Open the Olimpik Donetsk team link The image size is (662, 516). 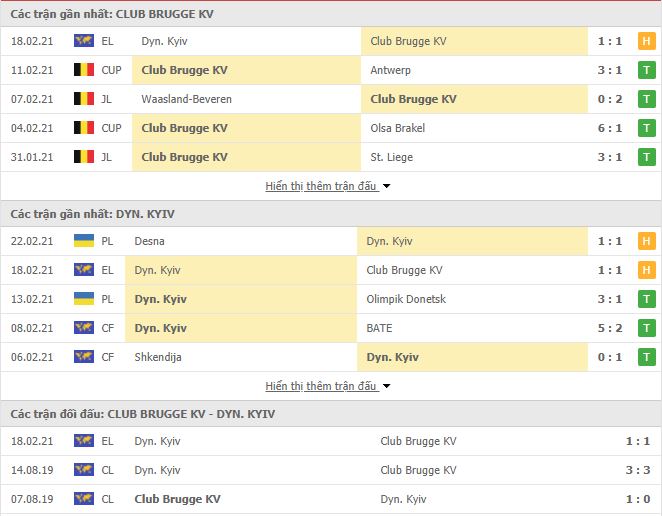tap(406, 299)
